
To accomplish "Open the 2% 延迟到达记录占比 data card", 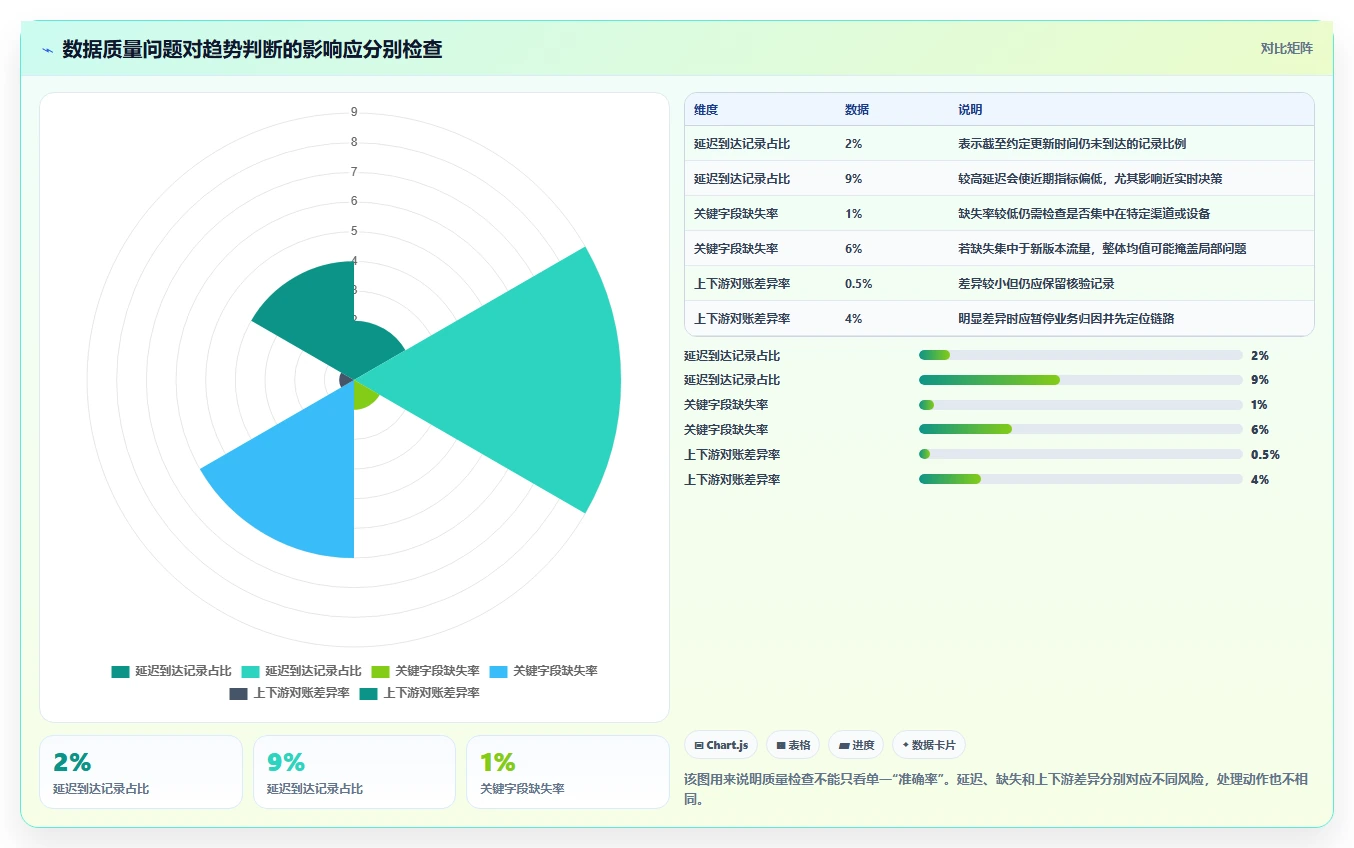I will 141,772.
